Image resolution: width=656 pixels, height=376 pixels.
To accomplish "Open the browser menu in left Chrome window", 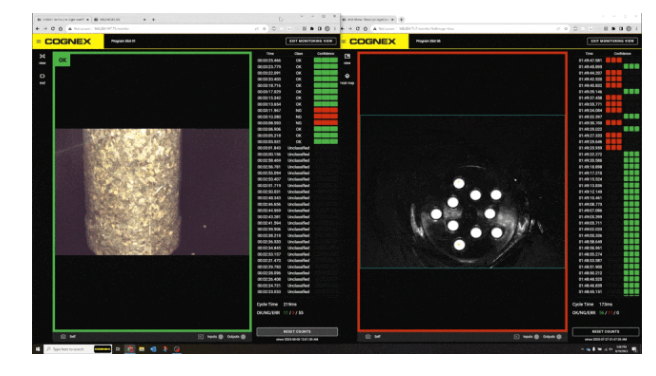I will point(335,28).
